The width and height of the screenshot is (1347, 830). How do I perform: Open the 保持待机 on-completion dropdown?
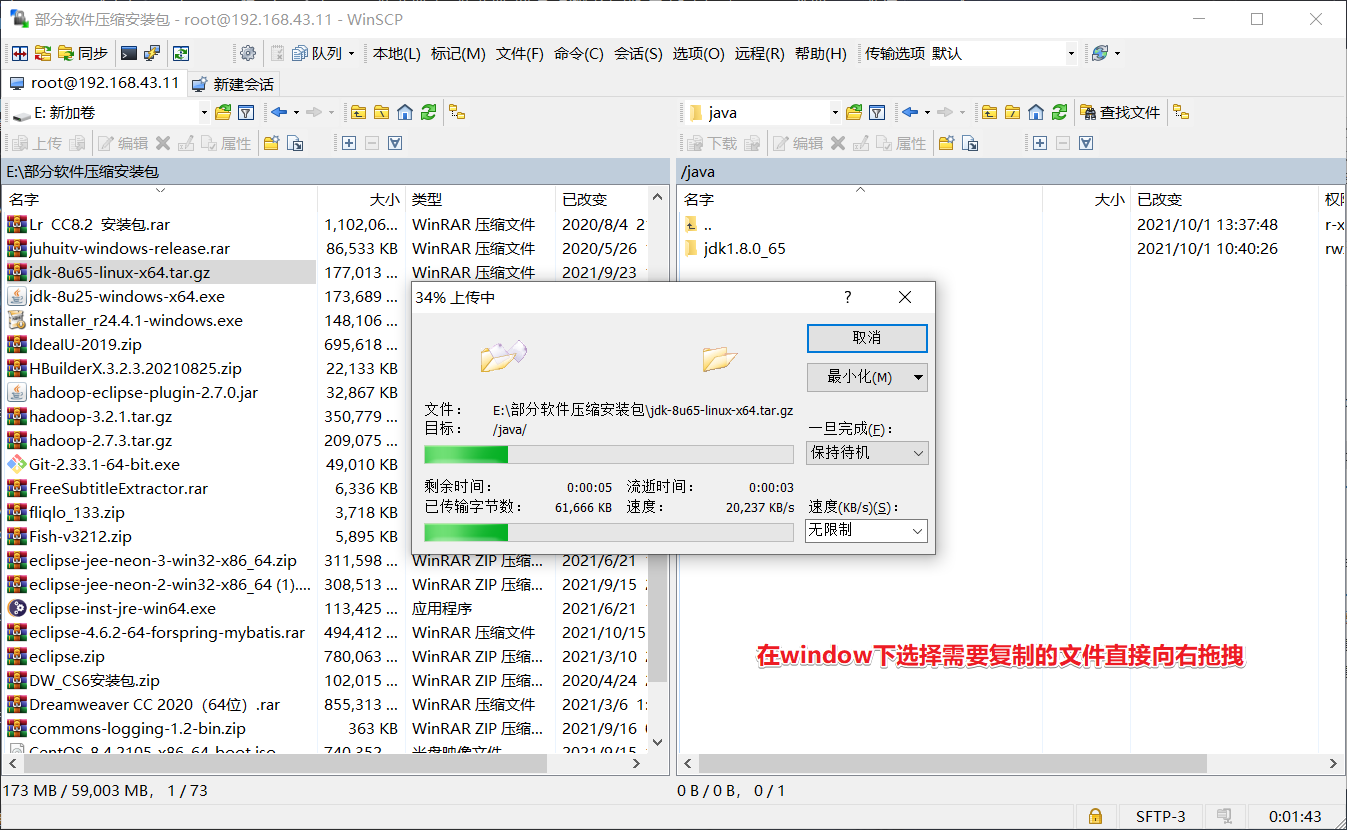[866, 453]
